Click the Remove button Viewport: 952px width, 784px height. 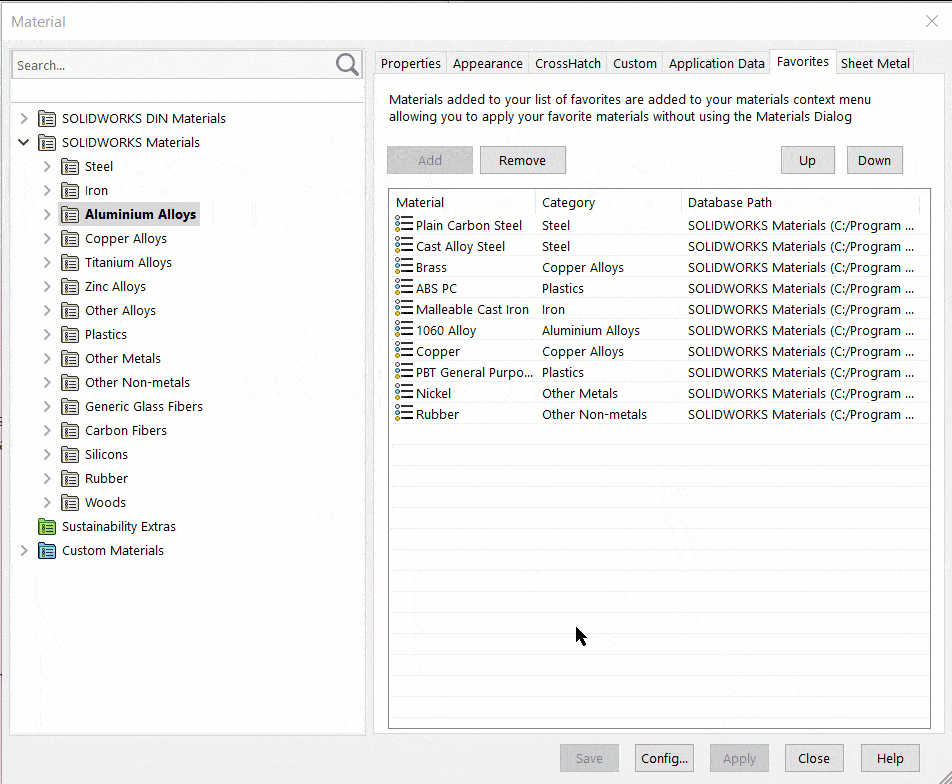pyautogui.click(x=523, y=160)
